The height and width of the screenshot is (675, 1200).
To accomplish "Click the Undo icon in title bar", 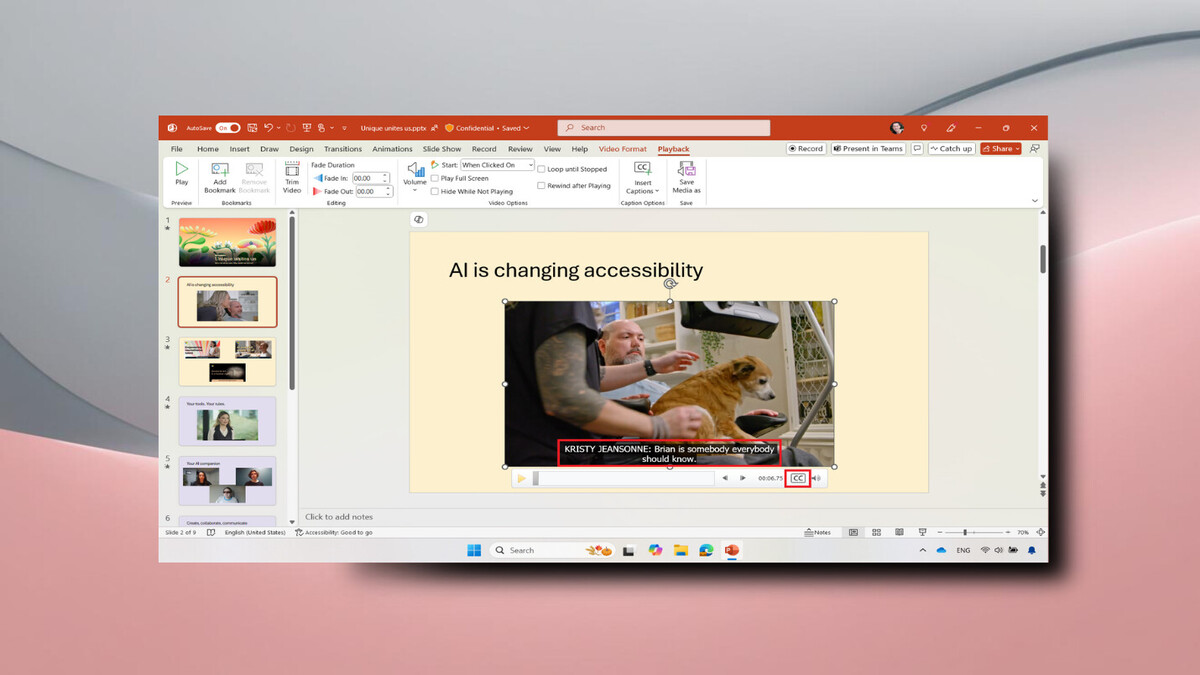I will click(x=268, y=128).
